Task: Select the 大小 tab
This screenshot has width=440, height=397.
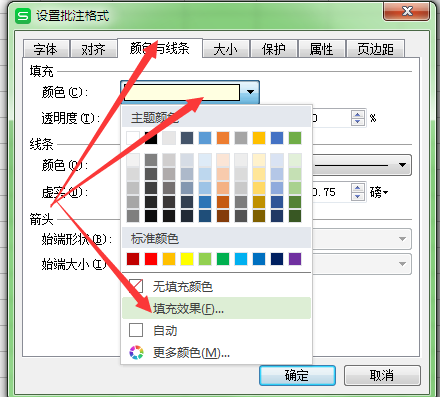Action: pyautogui.click(x=226, y=49)
